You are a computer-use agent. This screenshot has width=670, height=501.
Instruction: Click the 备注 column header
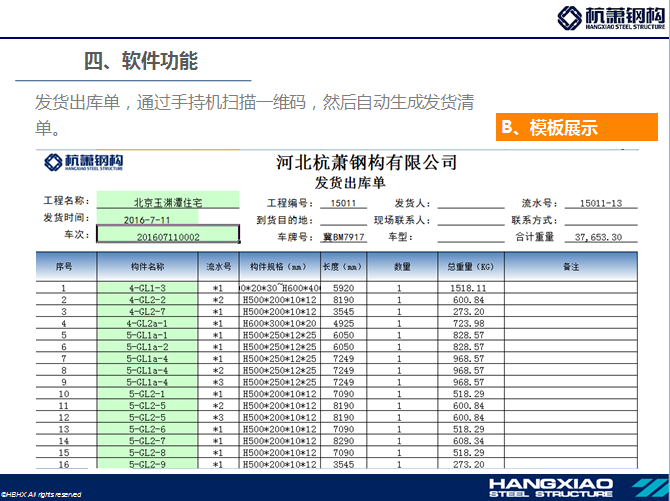[571, 267]
